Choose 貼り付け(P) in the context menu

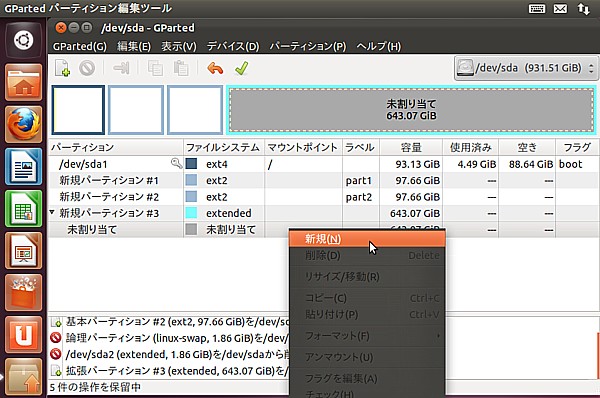pos(367,315)
